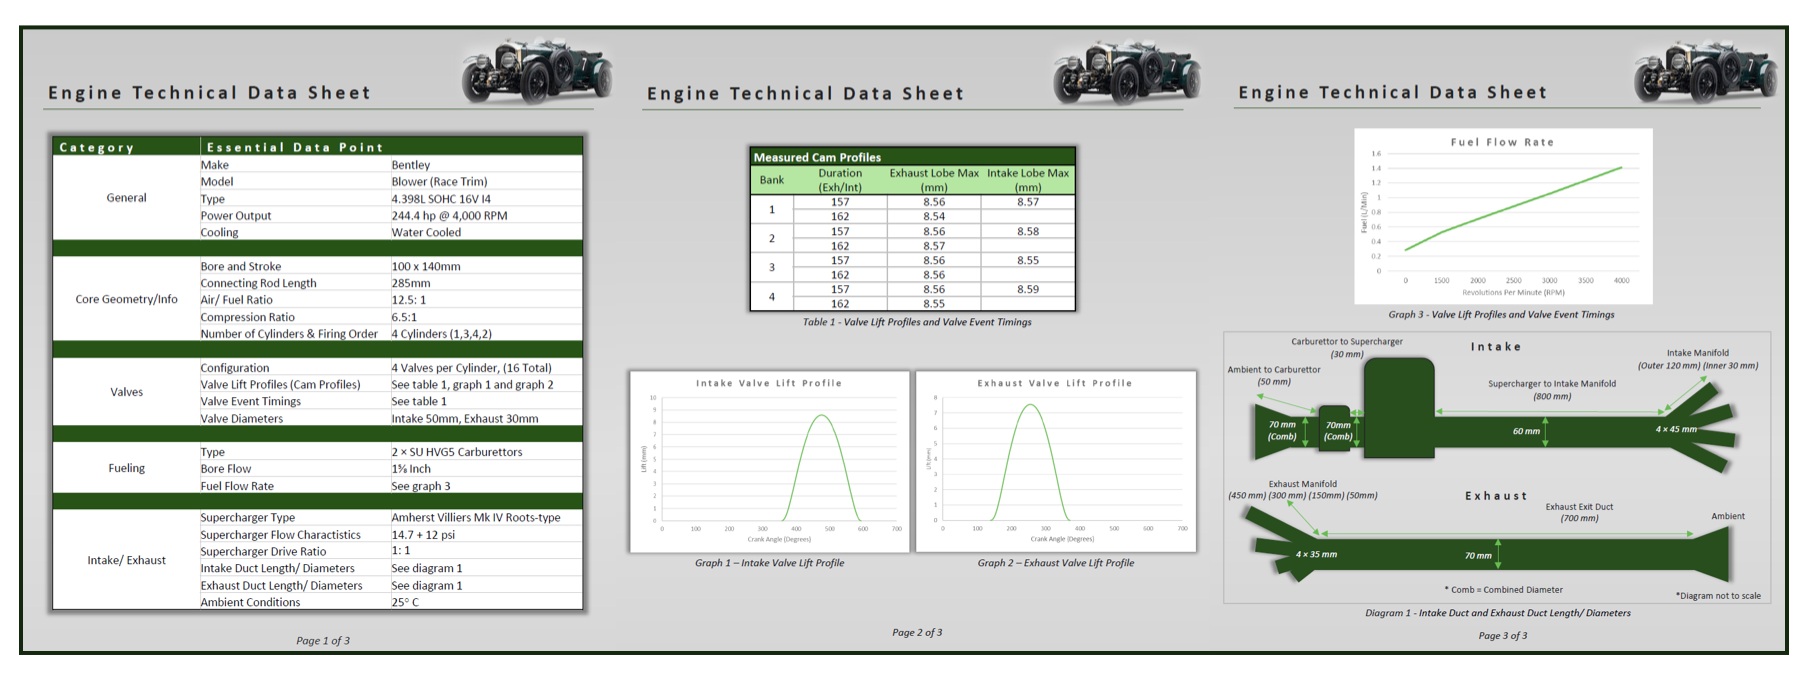Click 'See table 1' in Valve Event Timings row
Viewport: 1798px width, 677px height.
[419, 402]
